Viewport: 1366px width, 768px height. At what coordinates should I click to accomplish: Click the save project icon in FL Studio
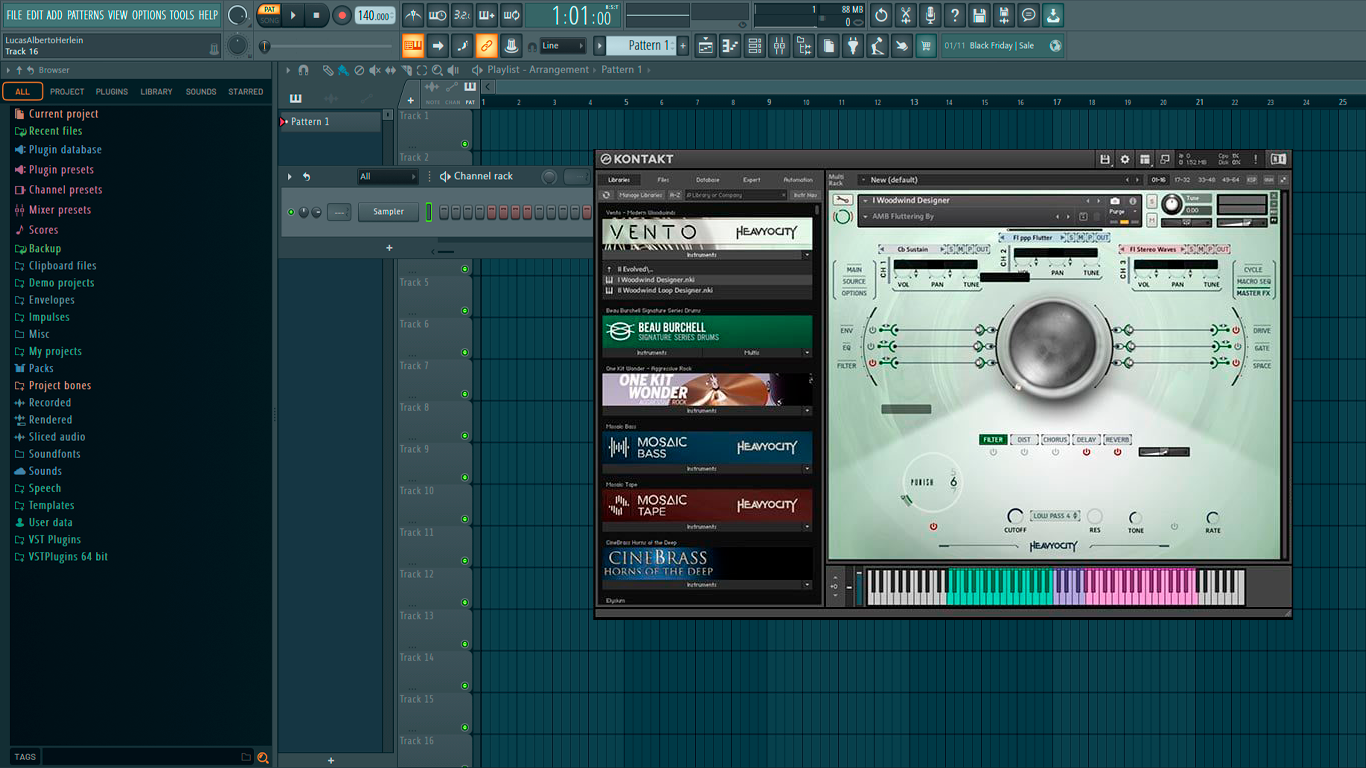click(x=979, y=15)
